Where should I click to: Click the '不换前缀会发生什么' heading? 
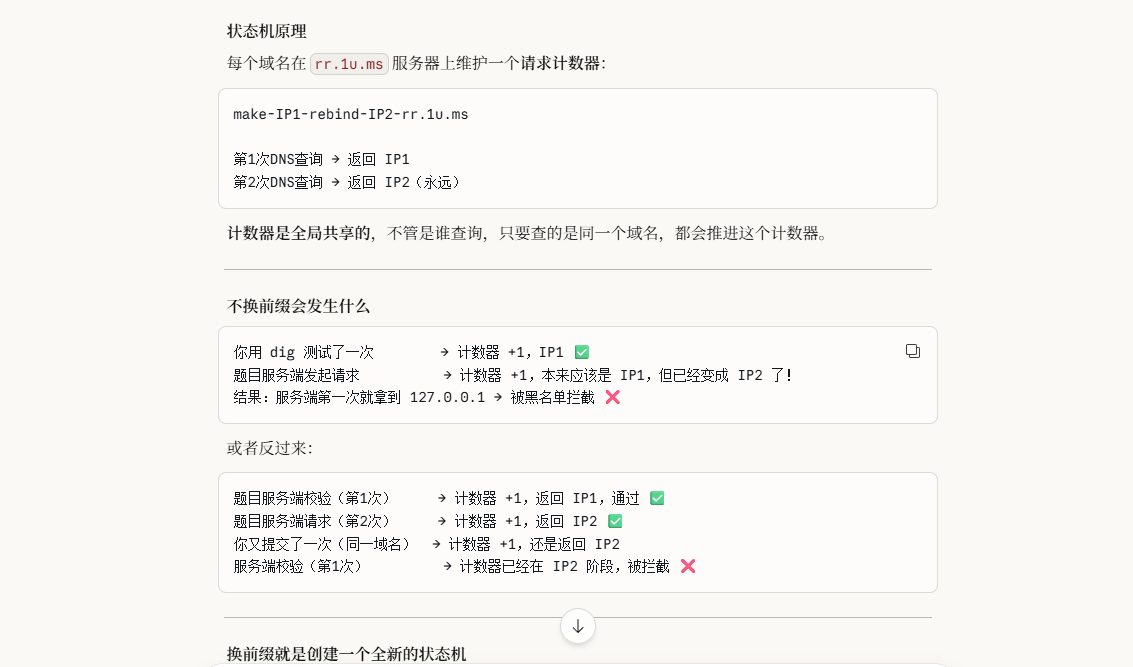(298, 306)
